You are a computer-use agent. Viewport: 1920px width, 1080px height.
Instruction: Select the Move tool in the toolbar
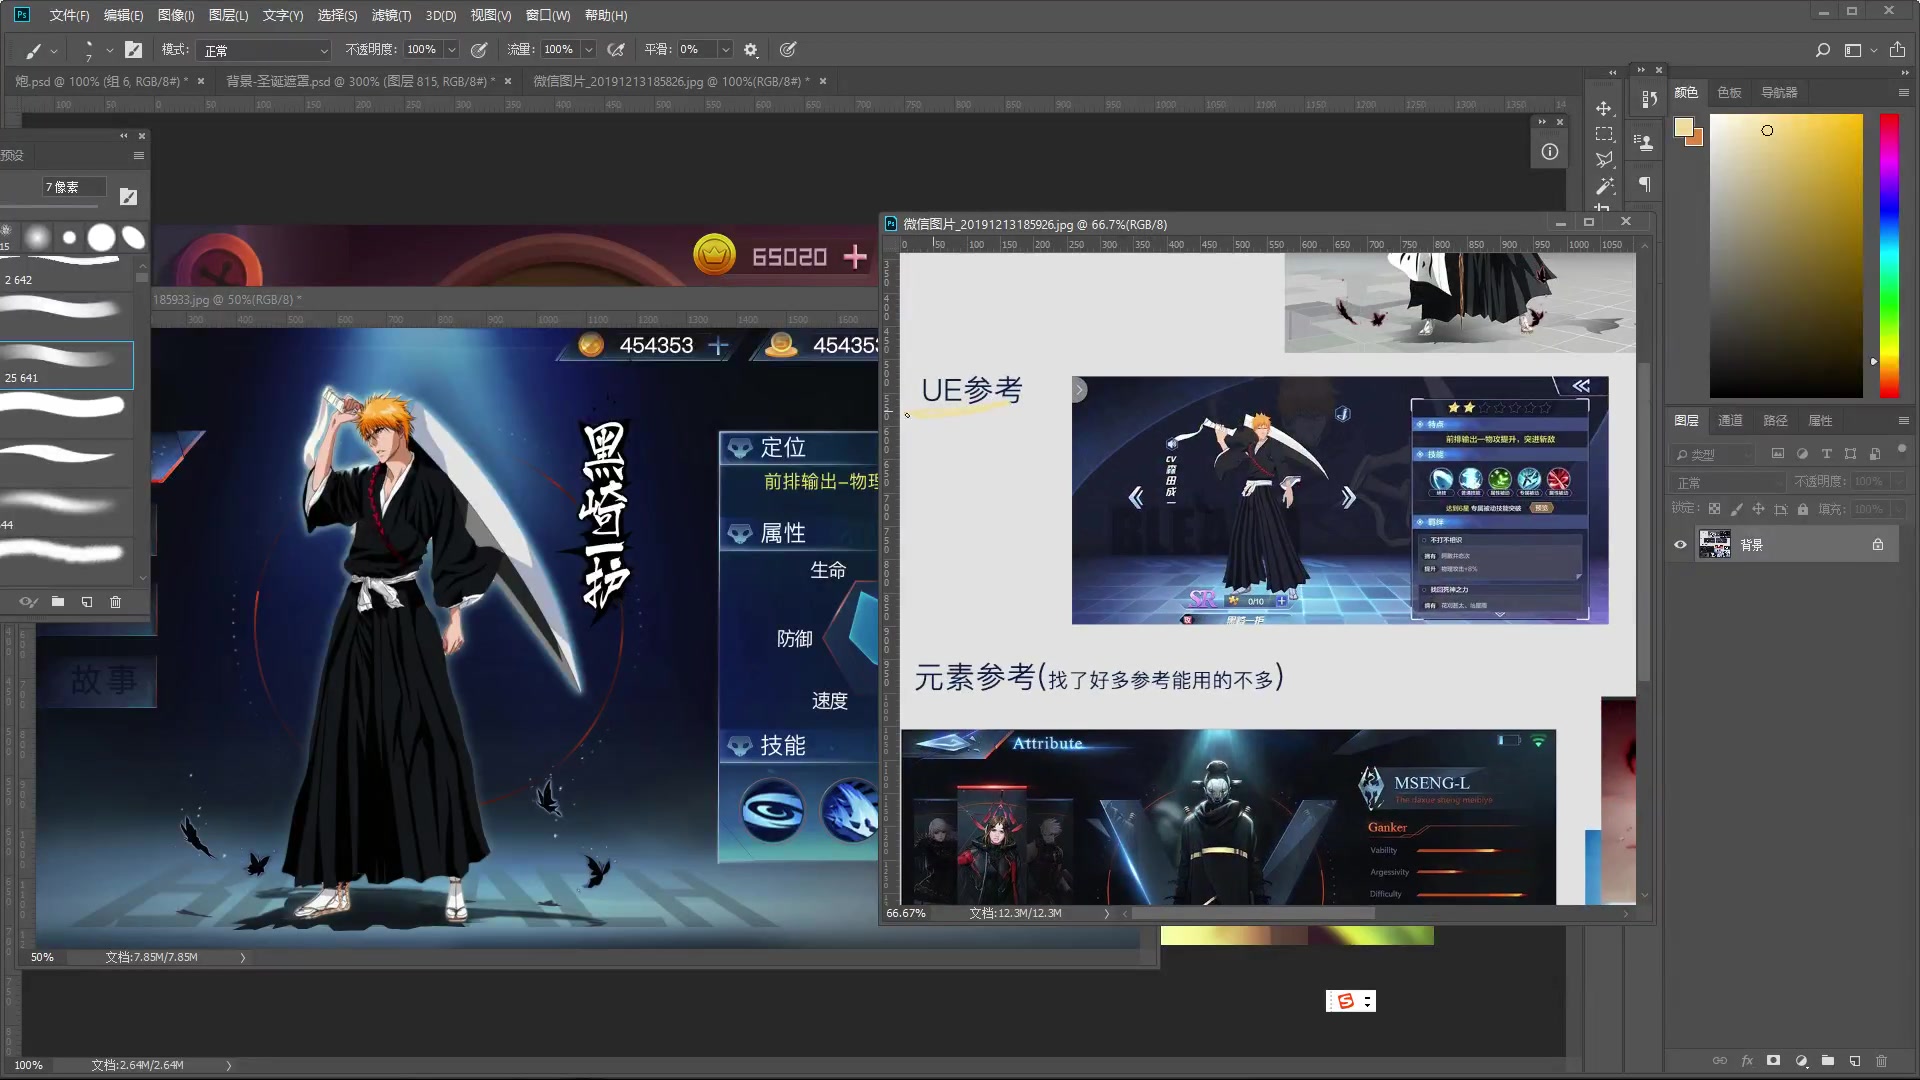(x=1604, y=108)
